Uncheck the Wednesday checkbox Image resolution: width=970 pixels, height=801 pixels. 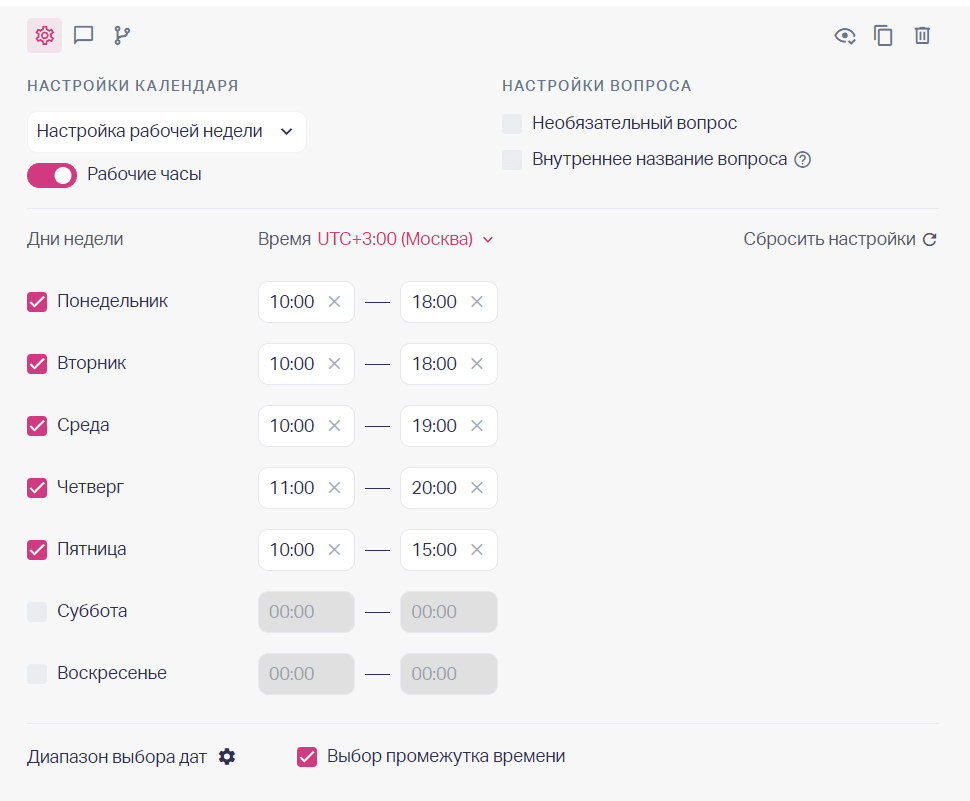37,426
